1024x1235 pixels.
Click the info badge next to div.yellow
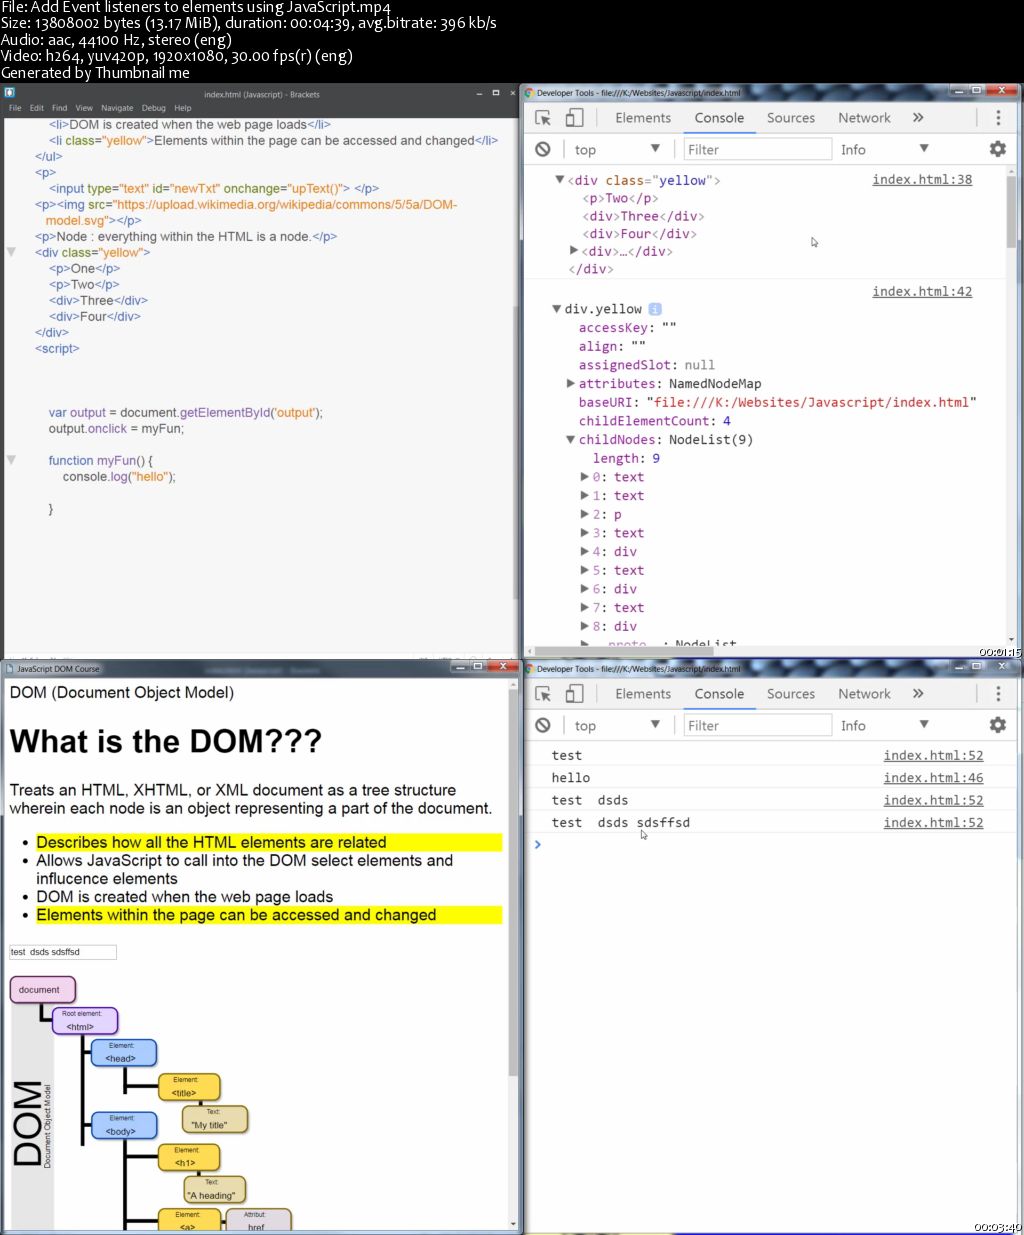pyautogui.click(x=655, y=308)
